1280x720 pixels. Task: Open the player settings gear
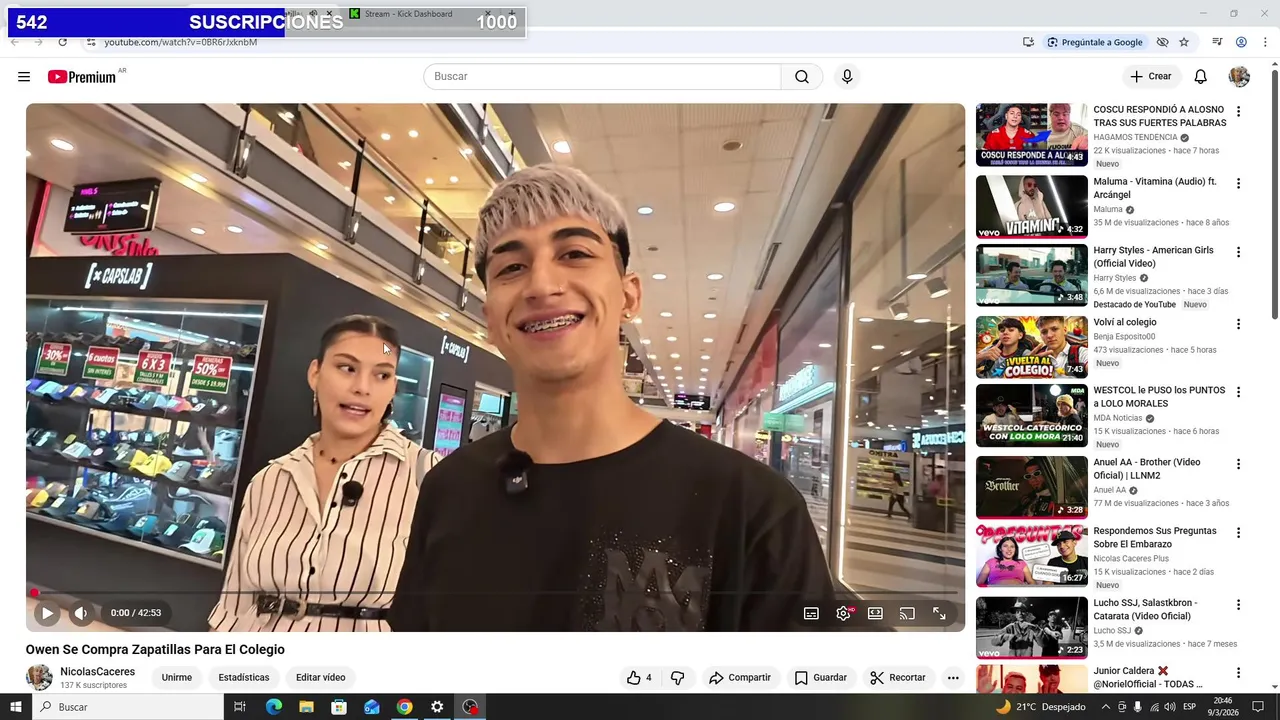click(843, 614)
